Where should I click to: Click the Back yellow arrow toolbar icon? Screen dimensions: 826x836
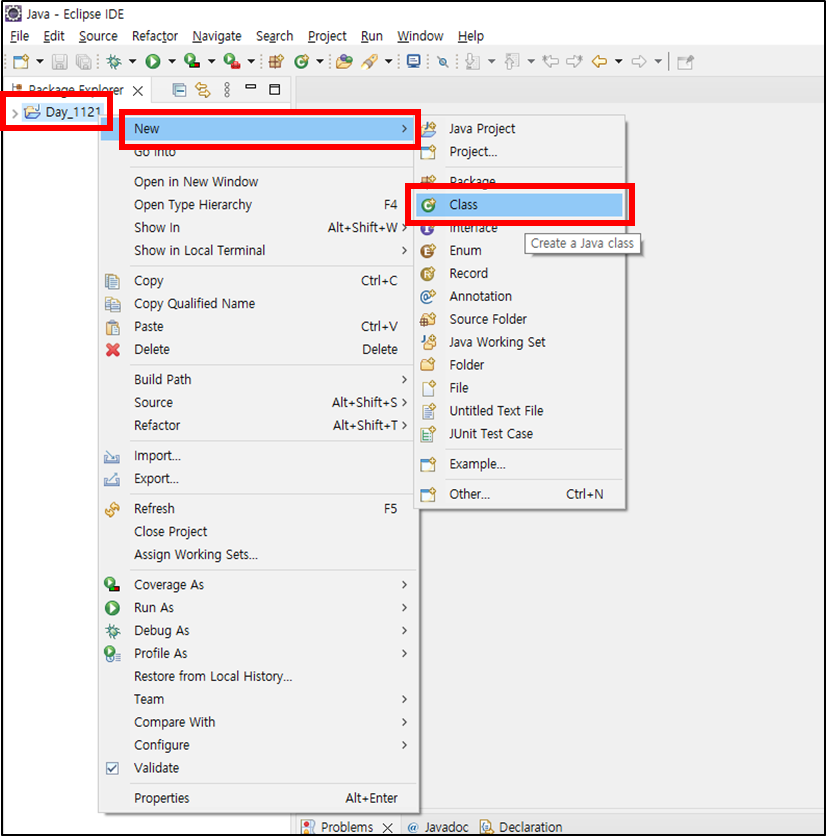(x=599, y=62)
